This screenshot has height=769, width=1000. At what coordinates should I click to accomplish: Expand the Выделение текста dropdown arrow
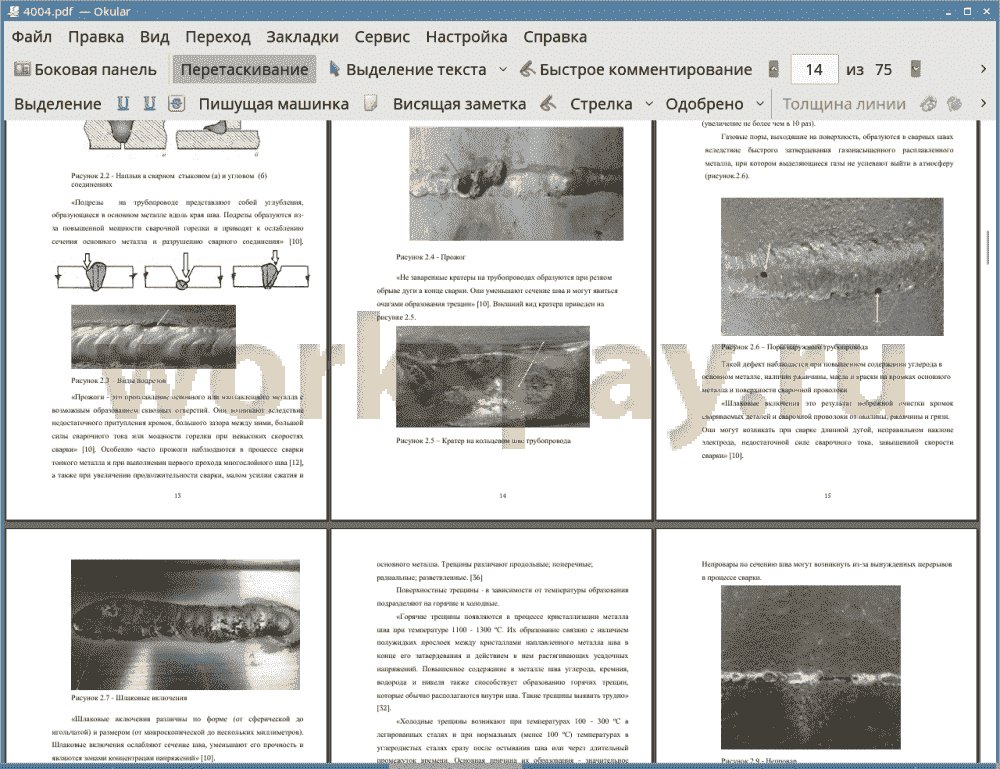(503, 70)
